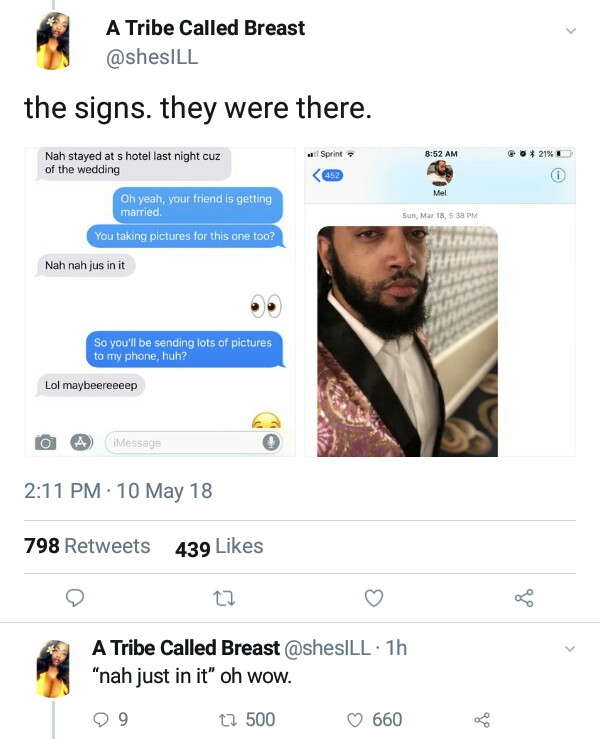Click the info icon in the iMessage screenshot
Viewport: 600px width, 739px height.
click(x=558, y=176)
